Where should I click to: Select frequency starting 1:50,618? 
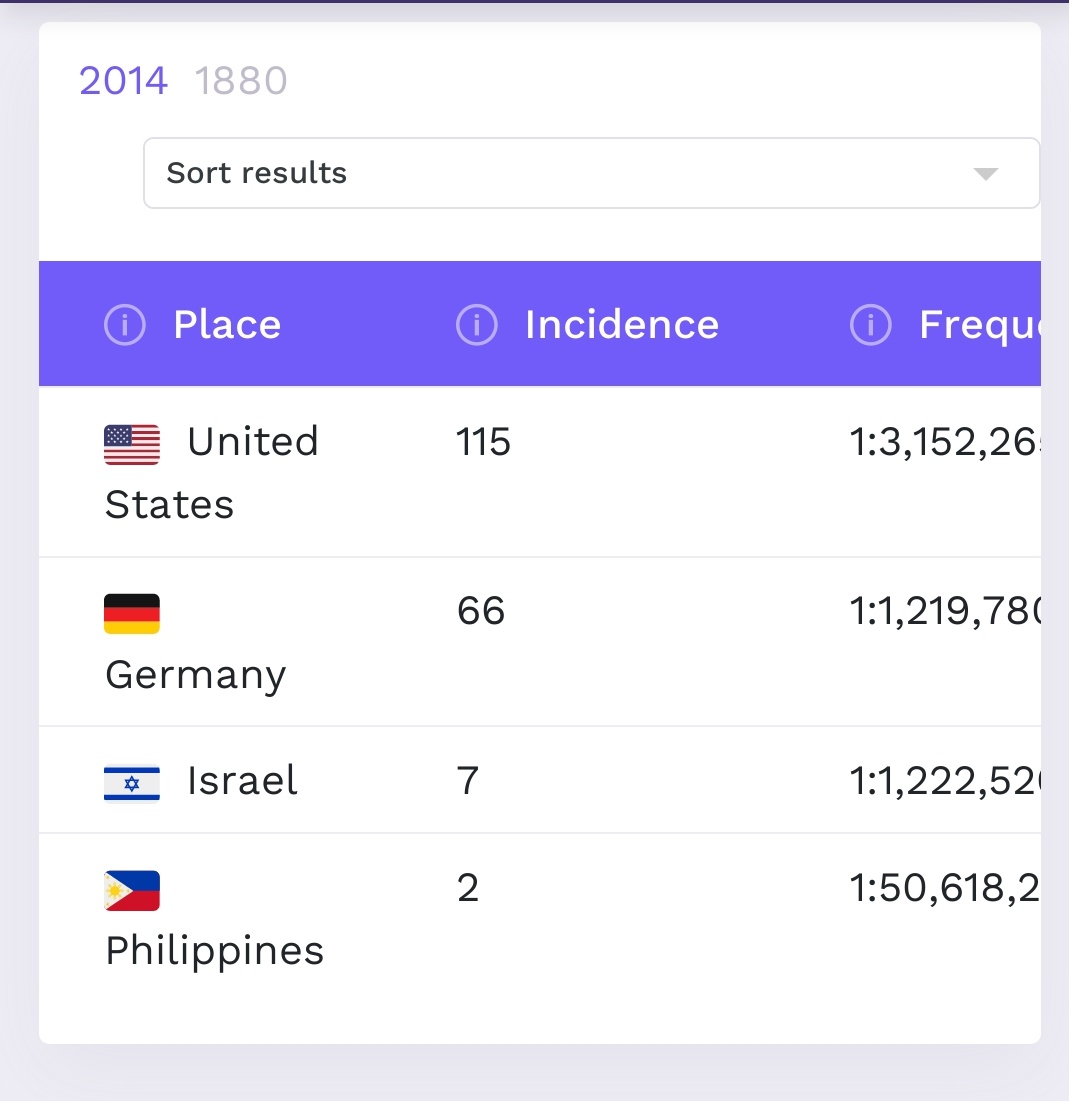pyautogui.click(x=945, y=889)
